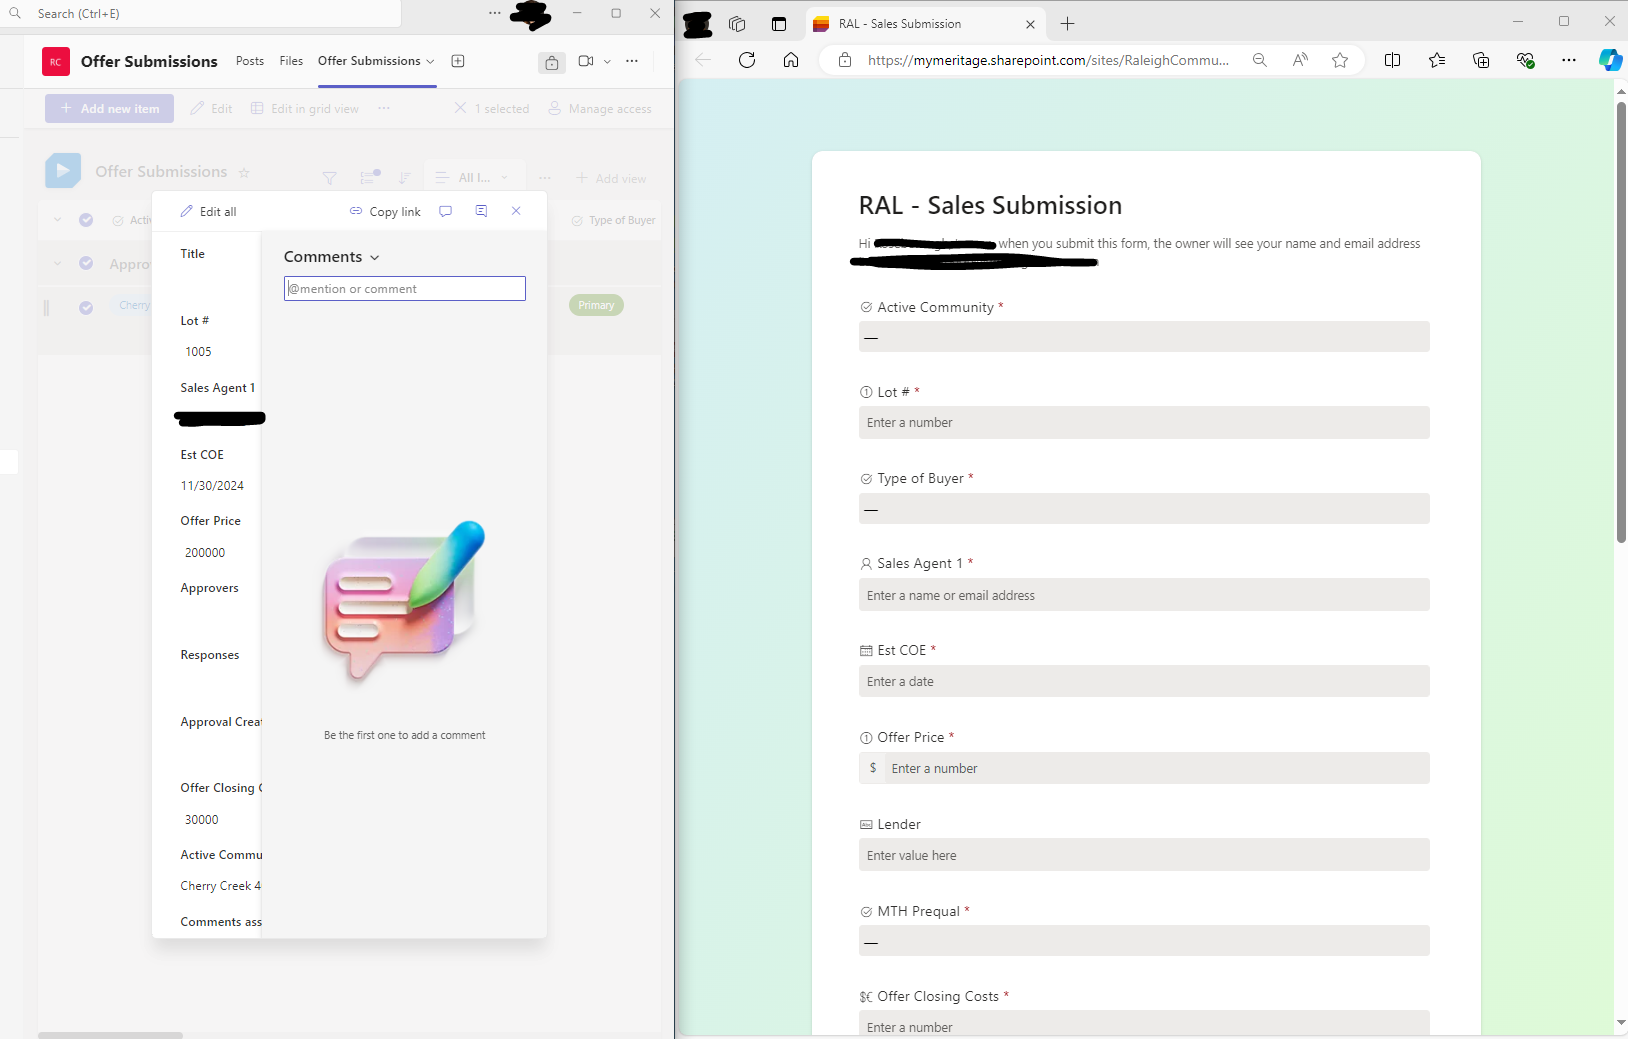This screenshot has width=1628, height=1039.
Task: Click the refresh icon in Edge
Action: (746, 60)
